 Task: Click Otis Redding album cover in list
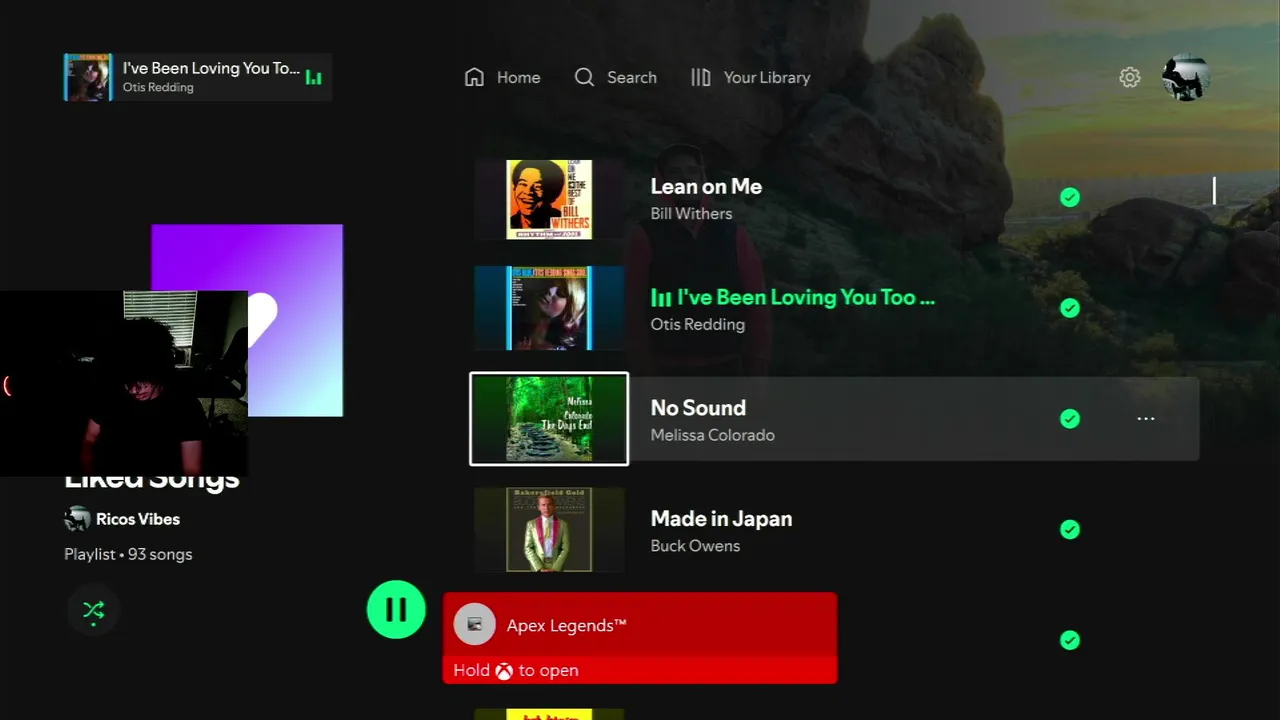(549, 308)
